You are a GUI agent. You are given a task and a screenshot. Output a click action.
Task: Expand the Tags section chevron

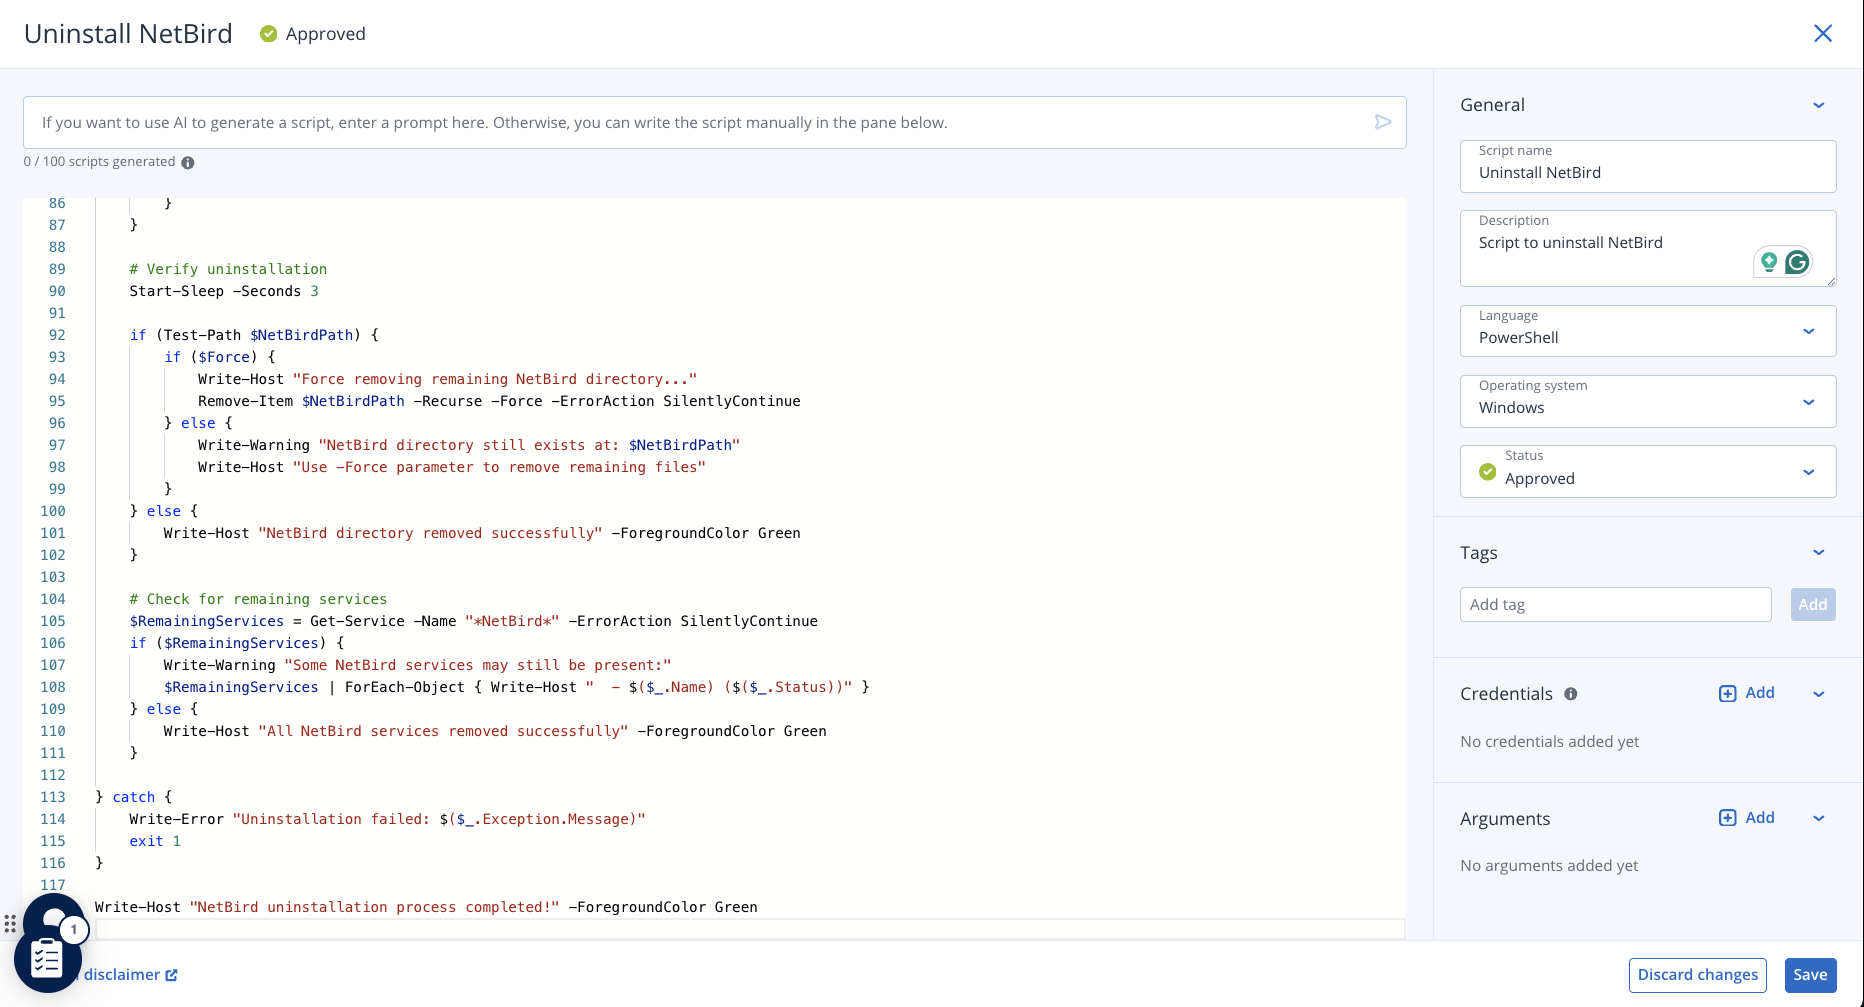pyautogui.click(x=1818, y=552)
